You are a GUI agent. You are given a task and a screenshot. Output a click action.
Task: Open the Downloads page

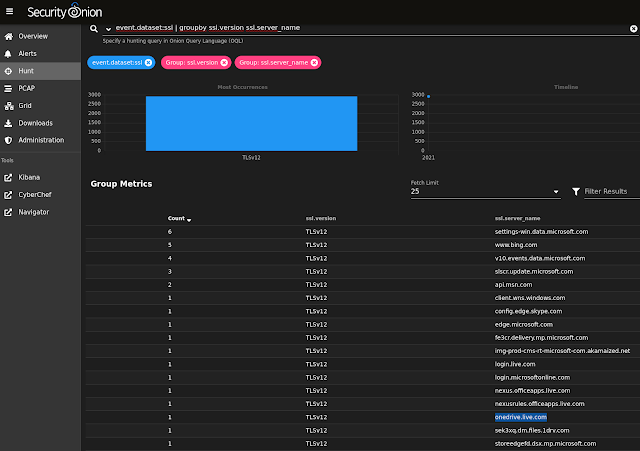tap(40, 123)
